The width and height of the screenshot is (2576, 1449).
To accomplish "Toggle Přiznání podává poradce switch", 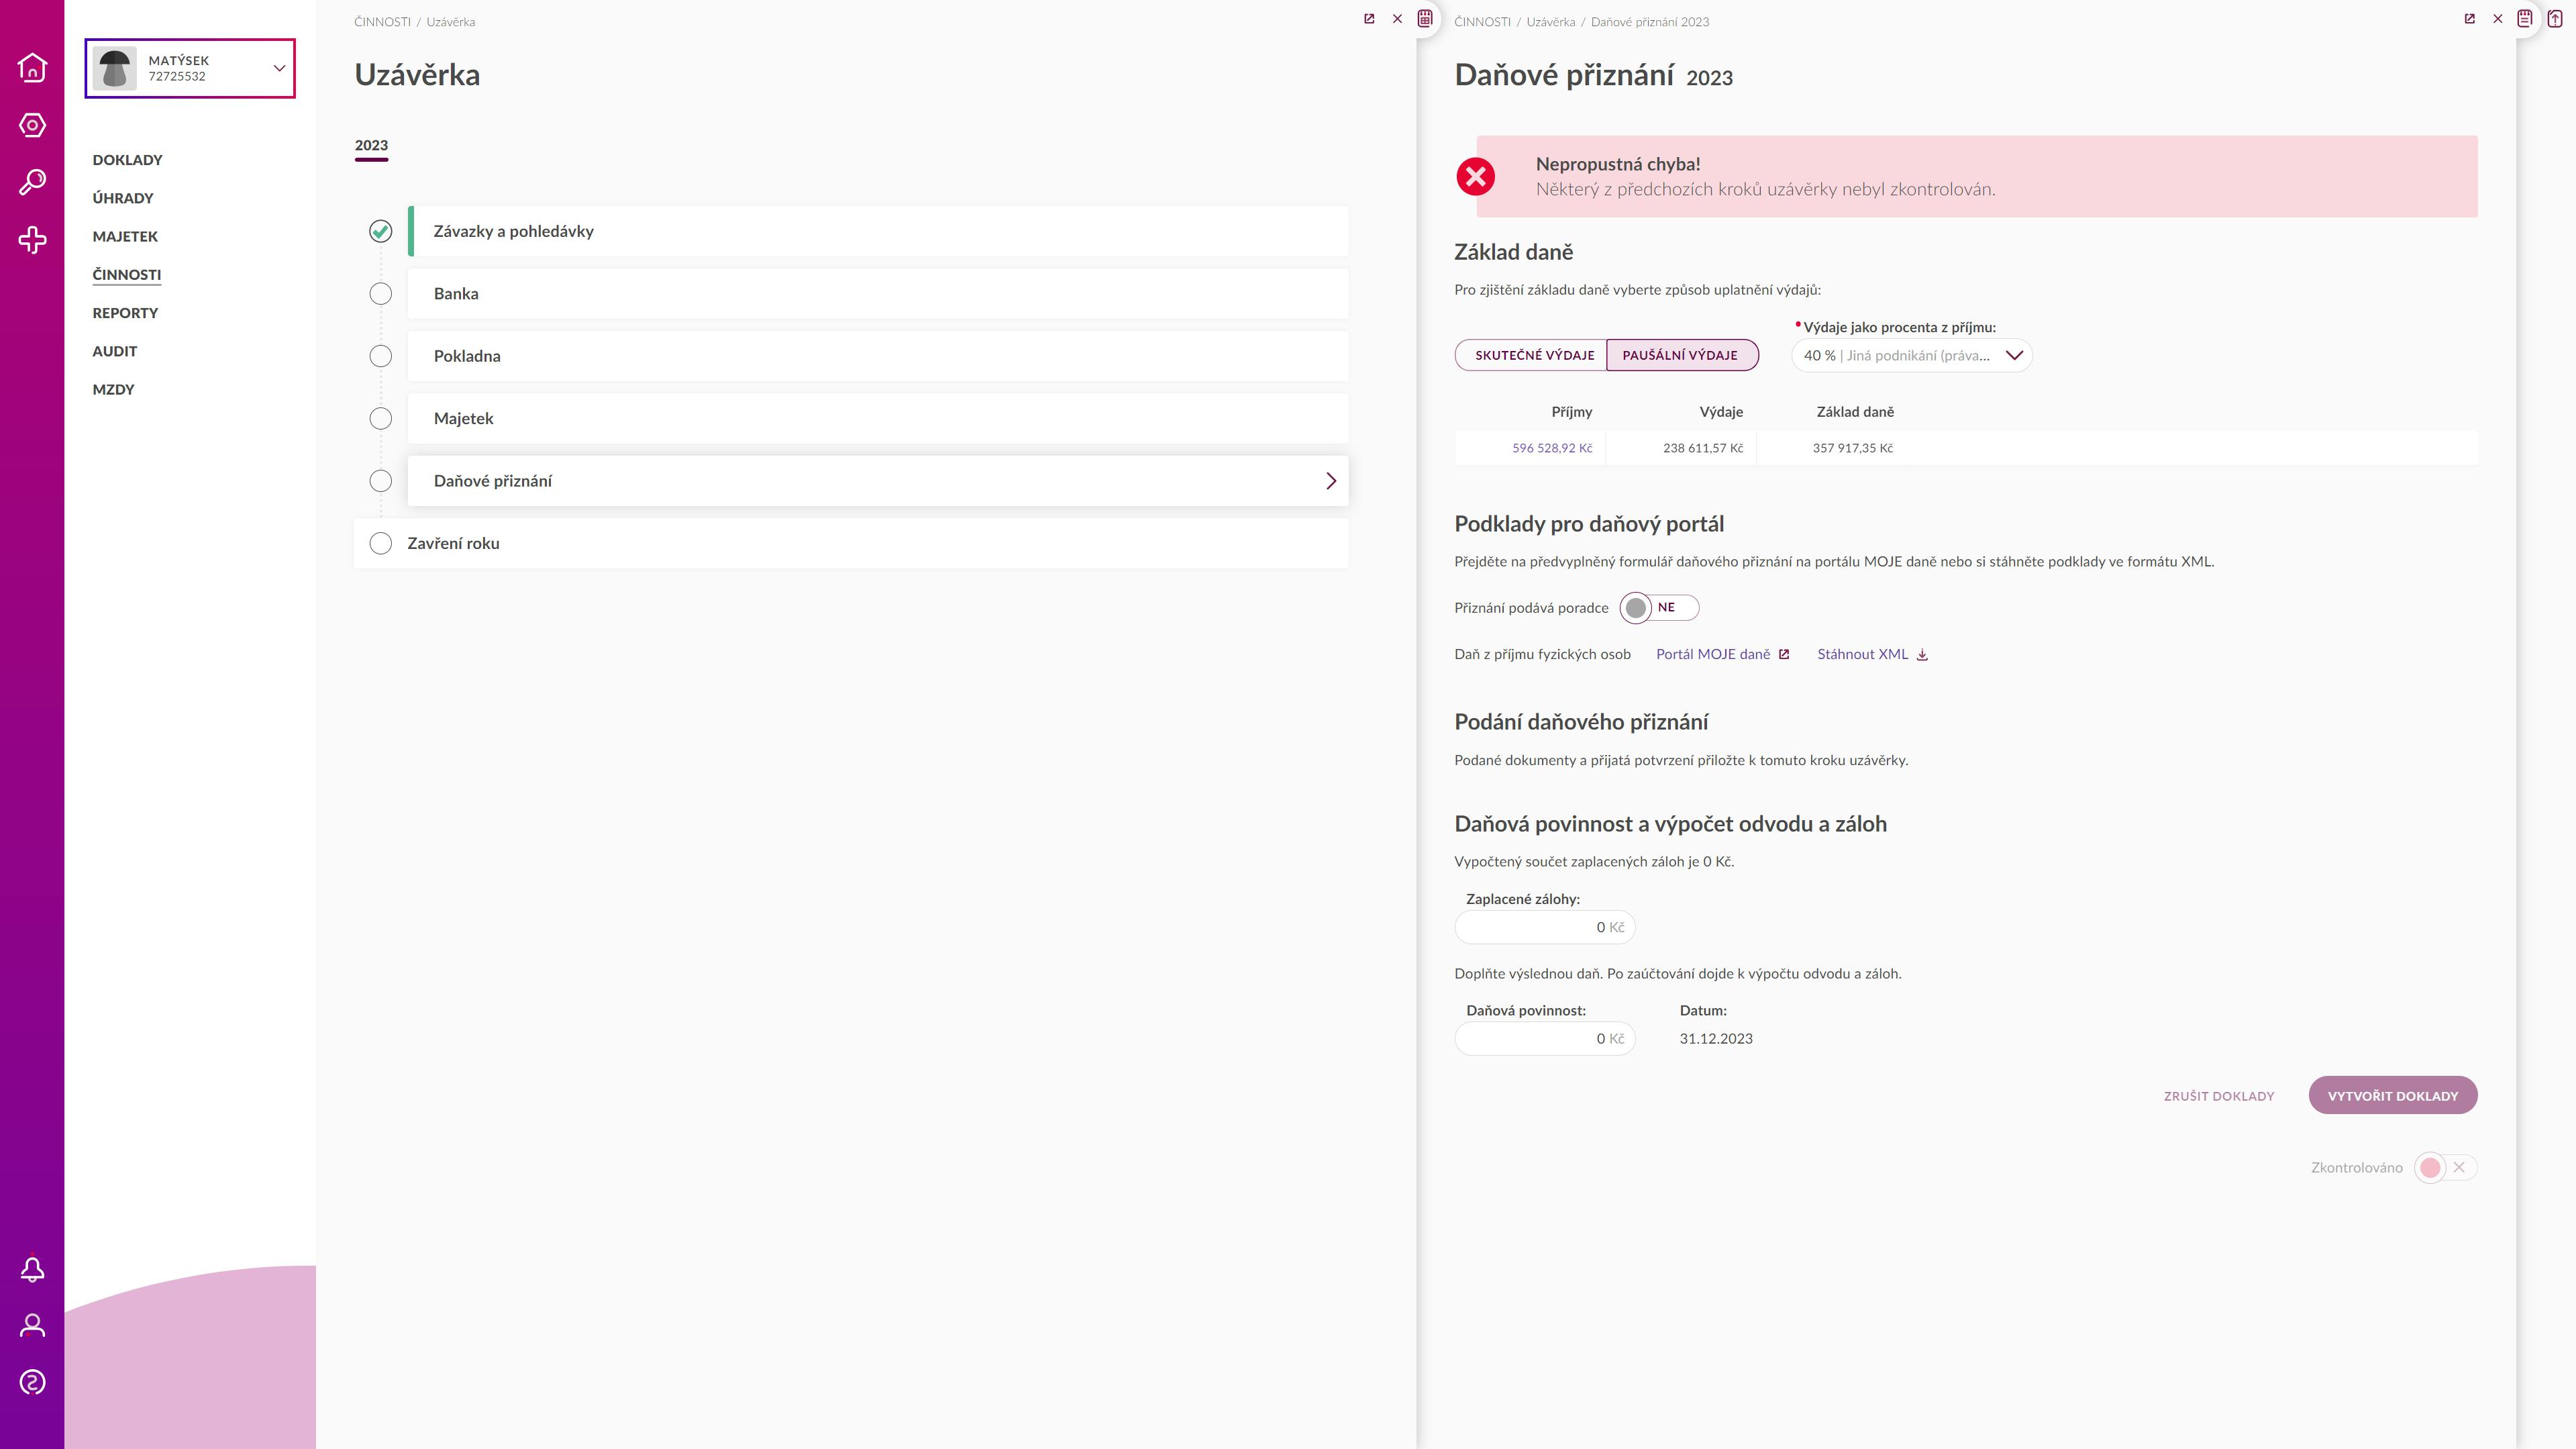I will click(x=1659, y=608).
